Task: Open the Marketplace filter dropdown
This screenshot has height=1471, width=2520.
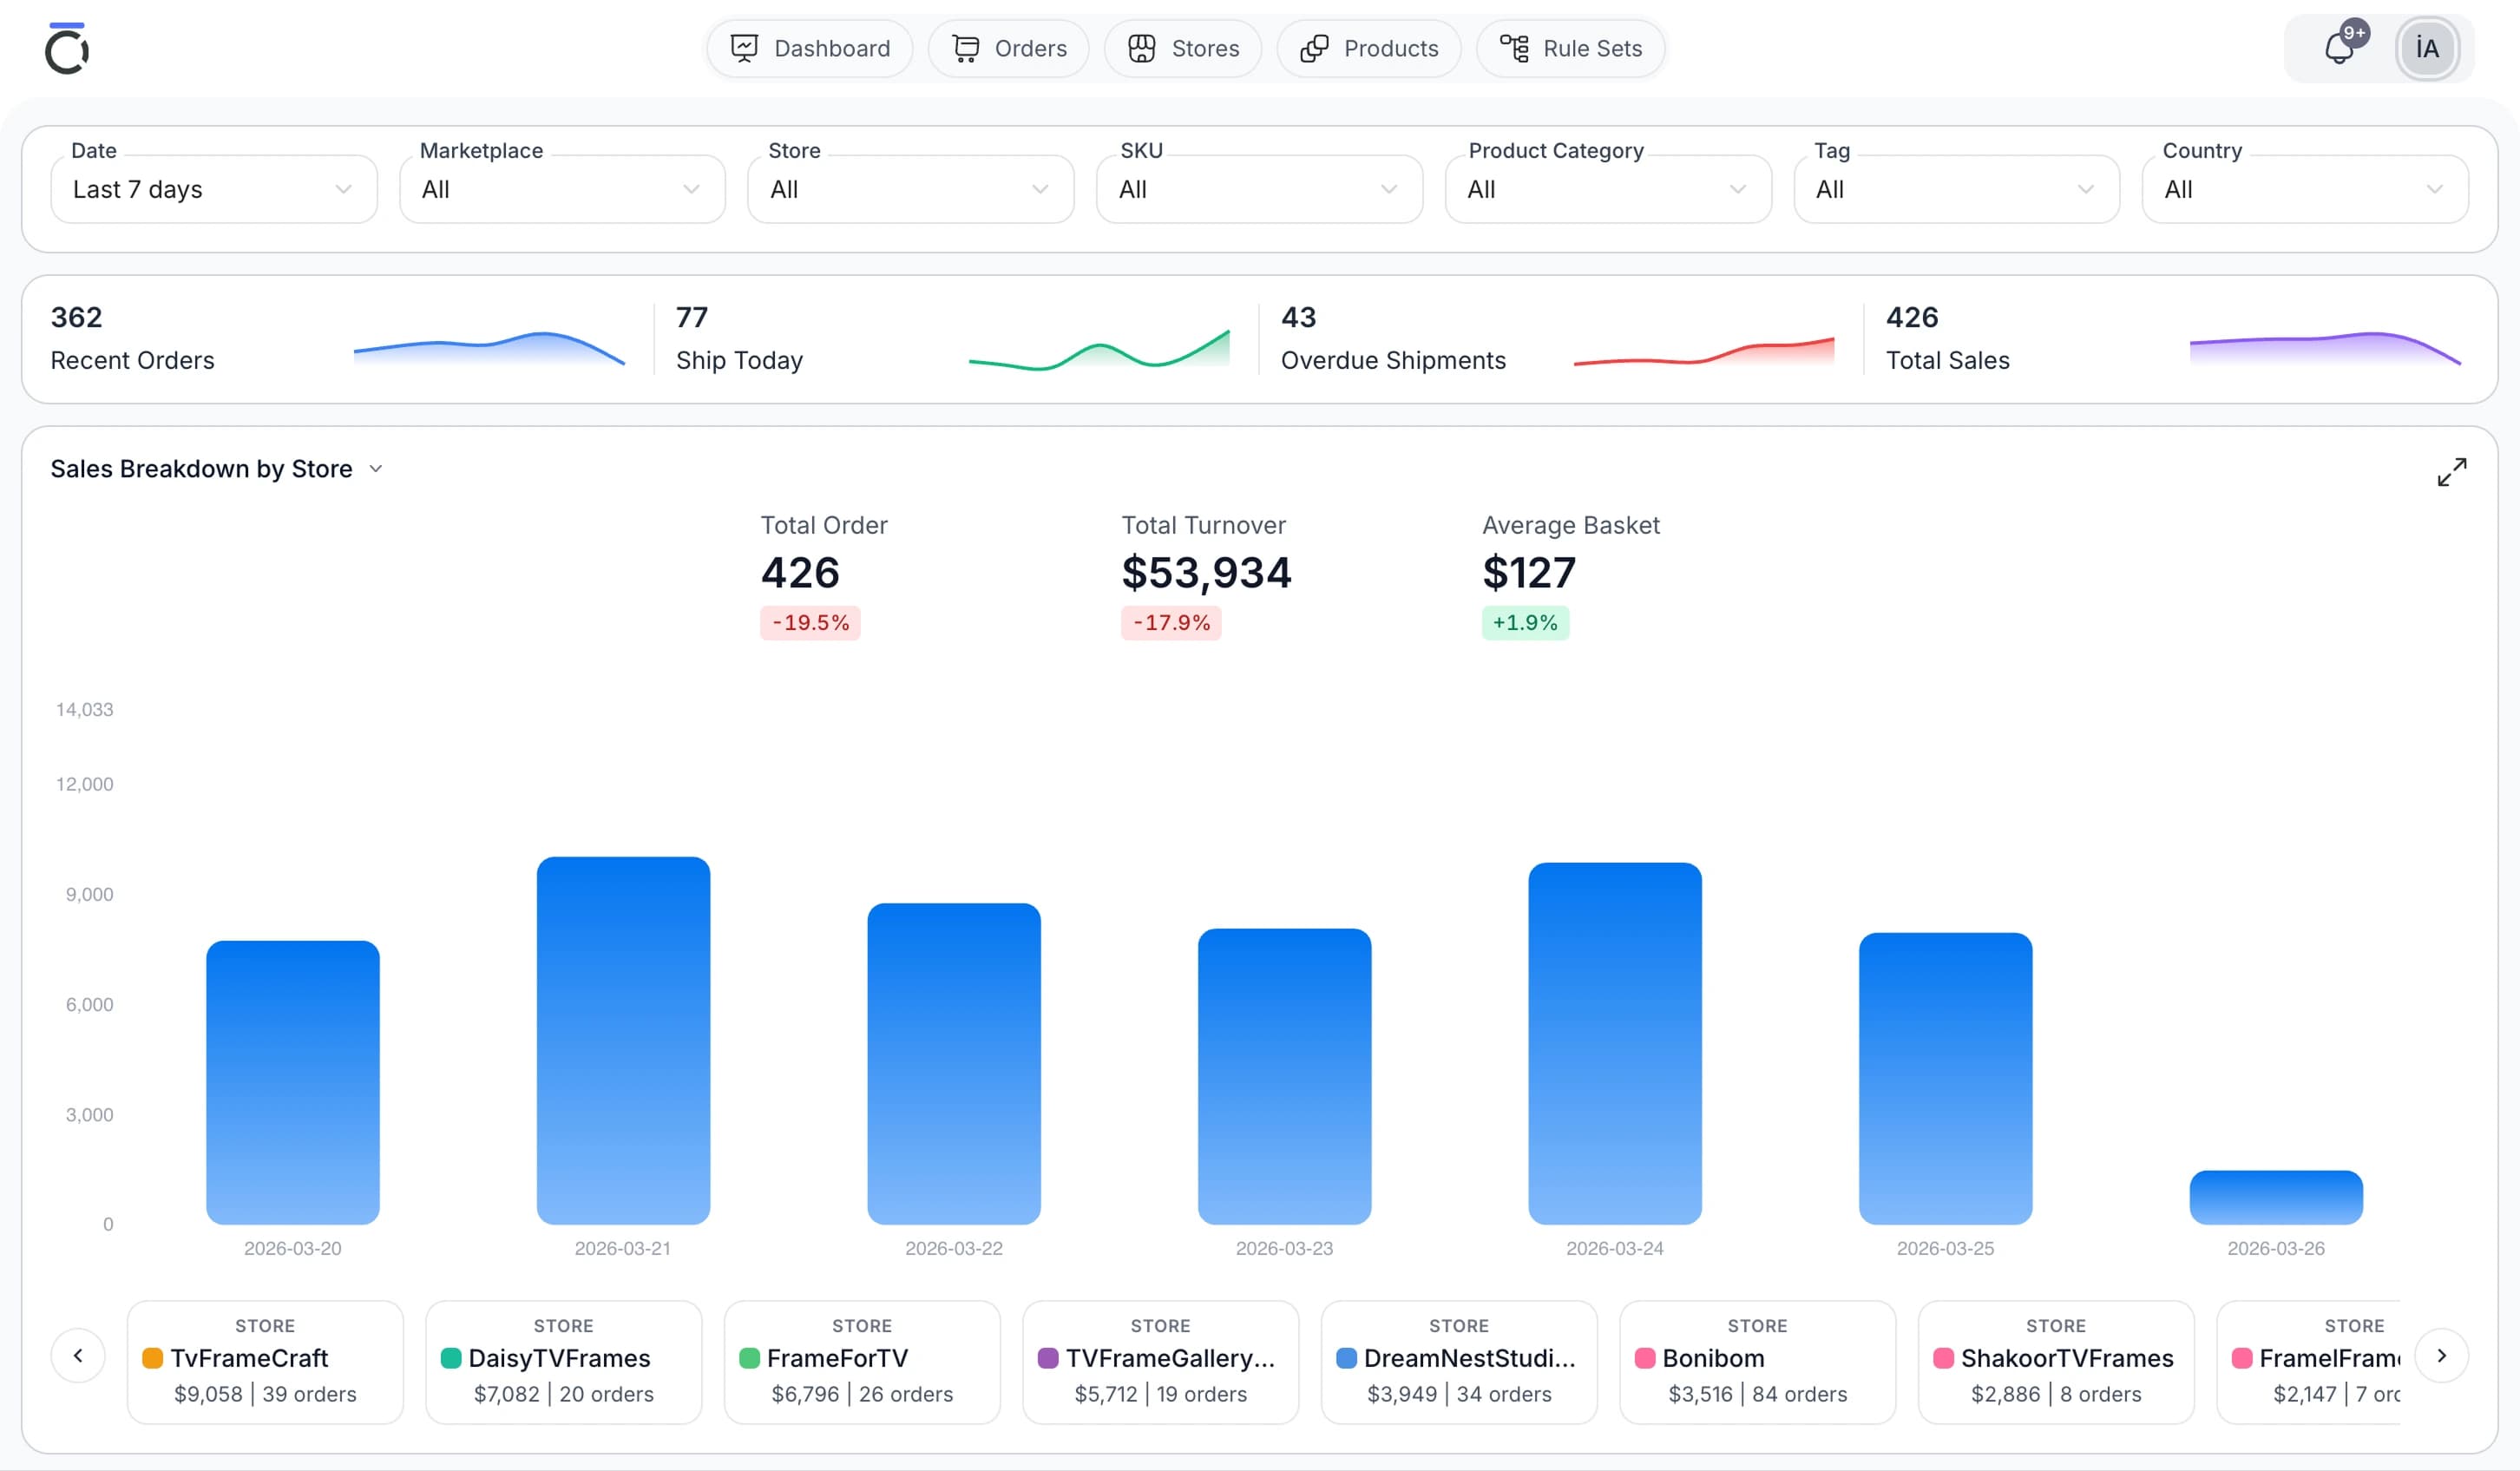Action: [x=562, y=189]
